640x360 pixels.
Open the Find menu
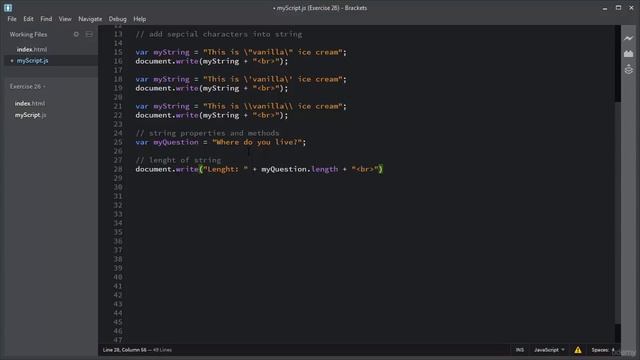[x=46, y=19]
